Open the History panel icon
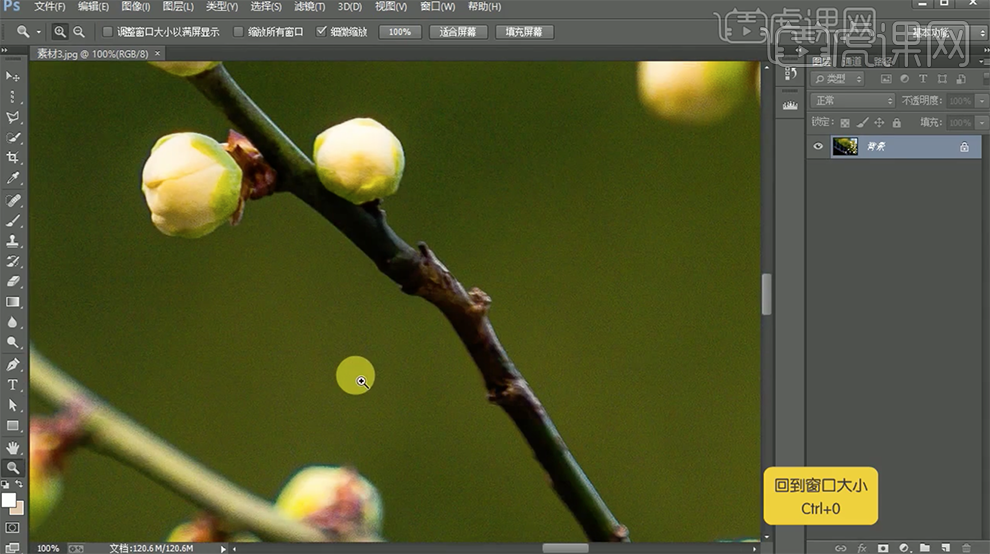The width and height of the screenshot is (990, 554). pos(790,75)
